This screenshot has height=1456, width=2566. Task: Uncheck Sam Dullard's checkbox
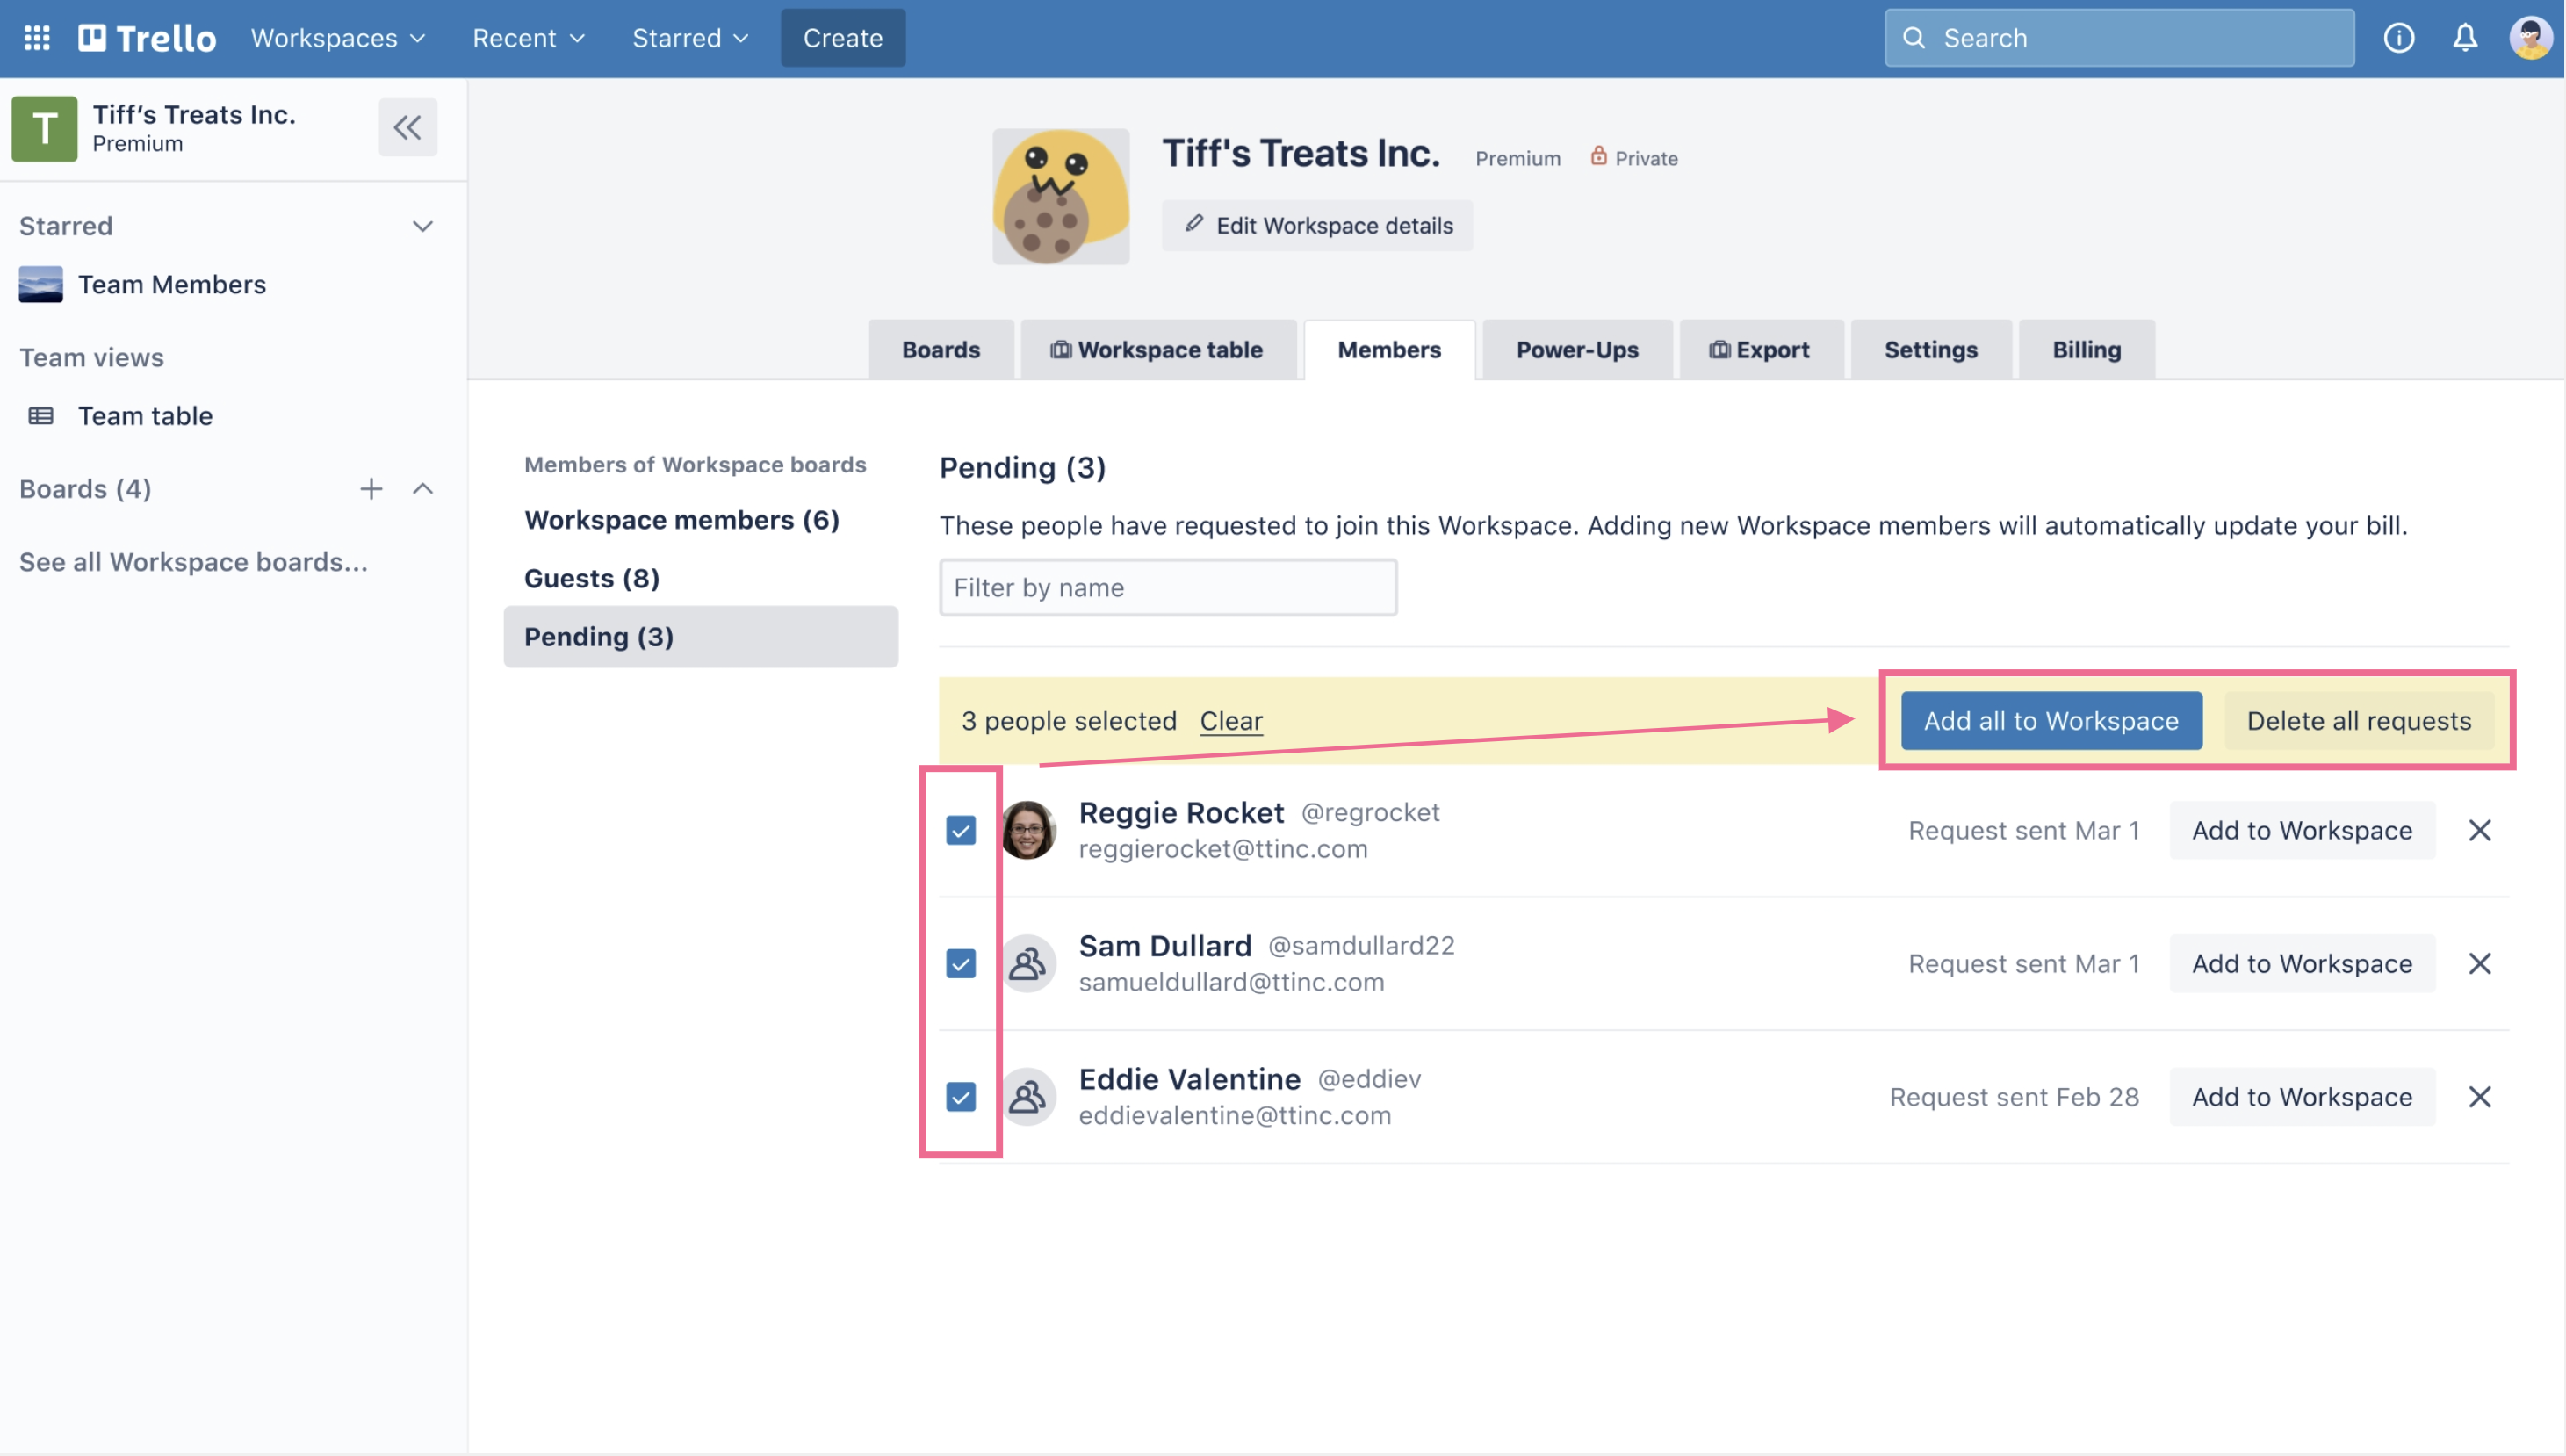960,964
